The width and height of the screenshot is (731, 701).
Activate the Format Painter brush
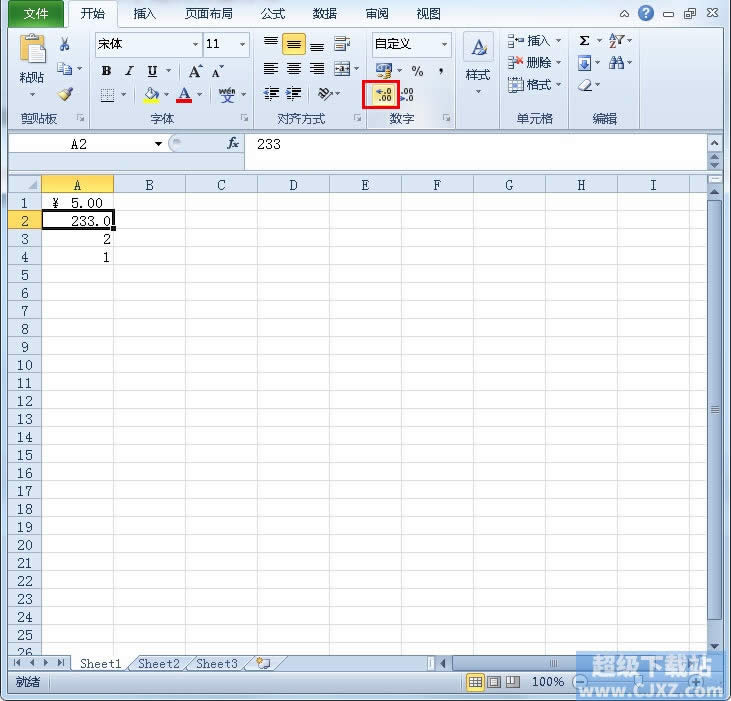tap(65, 94)
